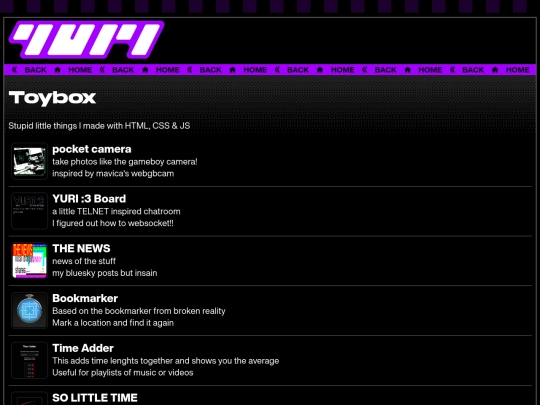Click the leftmost back chevron icon in nav bar
Screen dimensions: 540x405
[14, 70]
